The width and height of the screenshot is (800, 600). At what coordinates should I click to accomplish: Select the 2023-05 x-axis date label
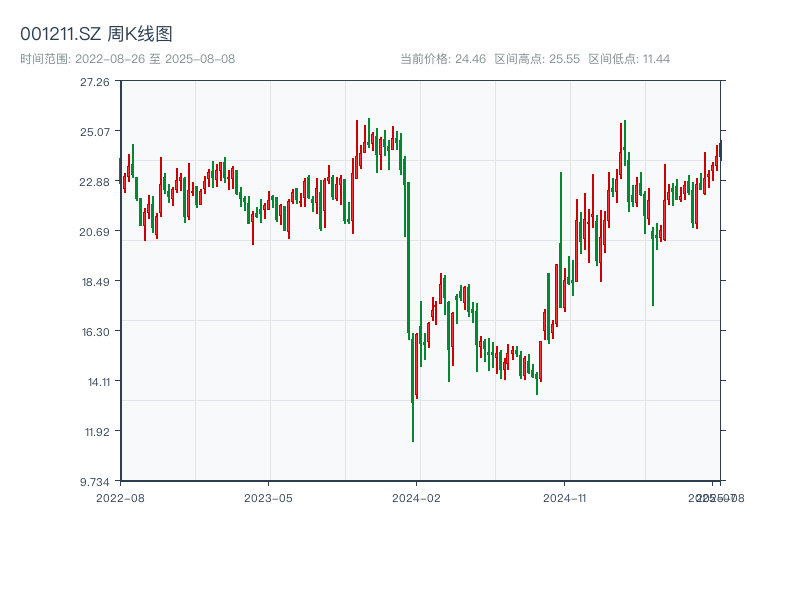pyautogui.click(x=268, y=497)
